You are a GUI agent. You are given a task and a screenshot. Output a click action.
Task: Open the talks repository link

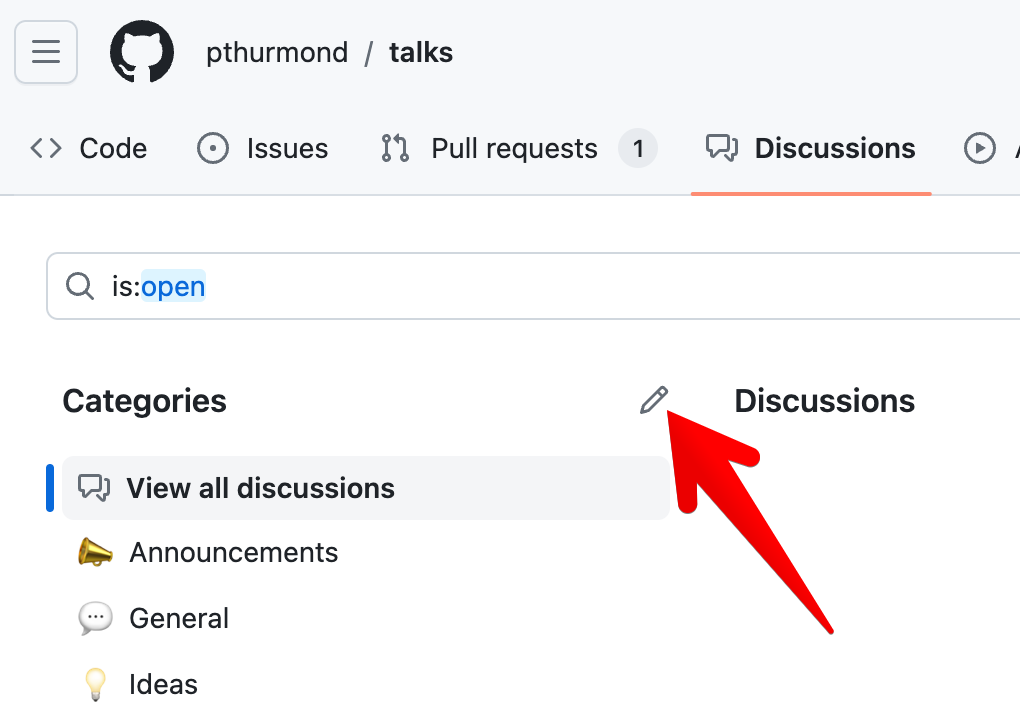420,52
